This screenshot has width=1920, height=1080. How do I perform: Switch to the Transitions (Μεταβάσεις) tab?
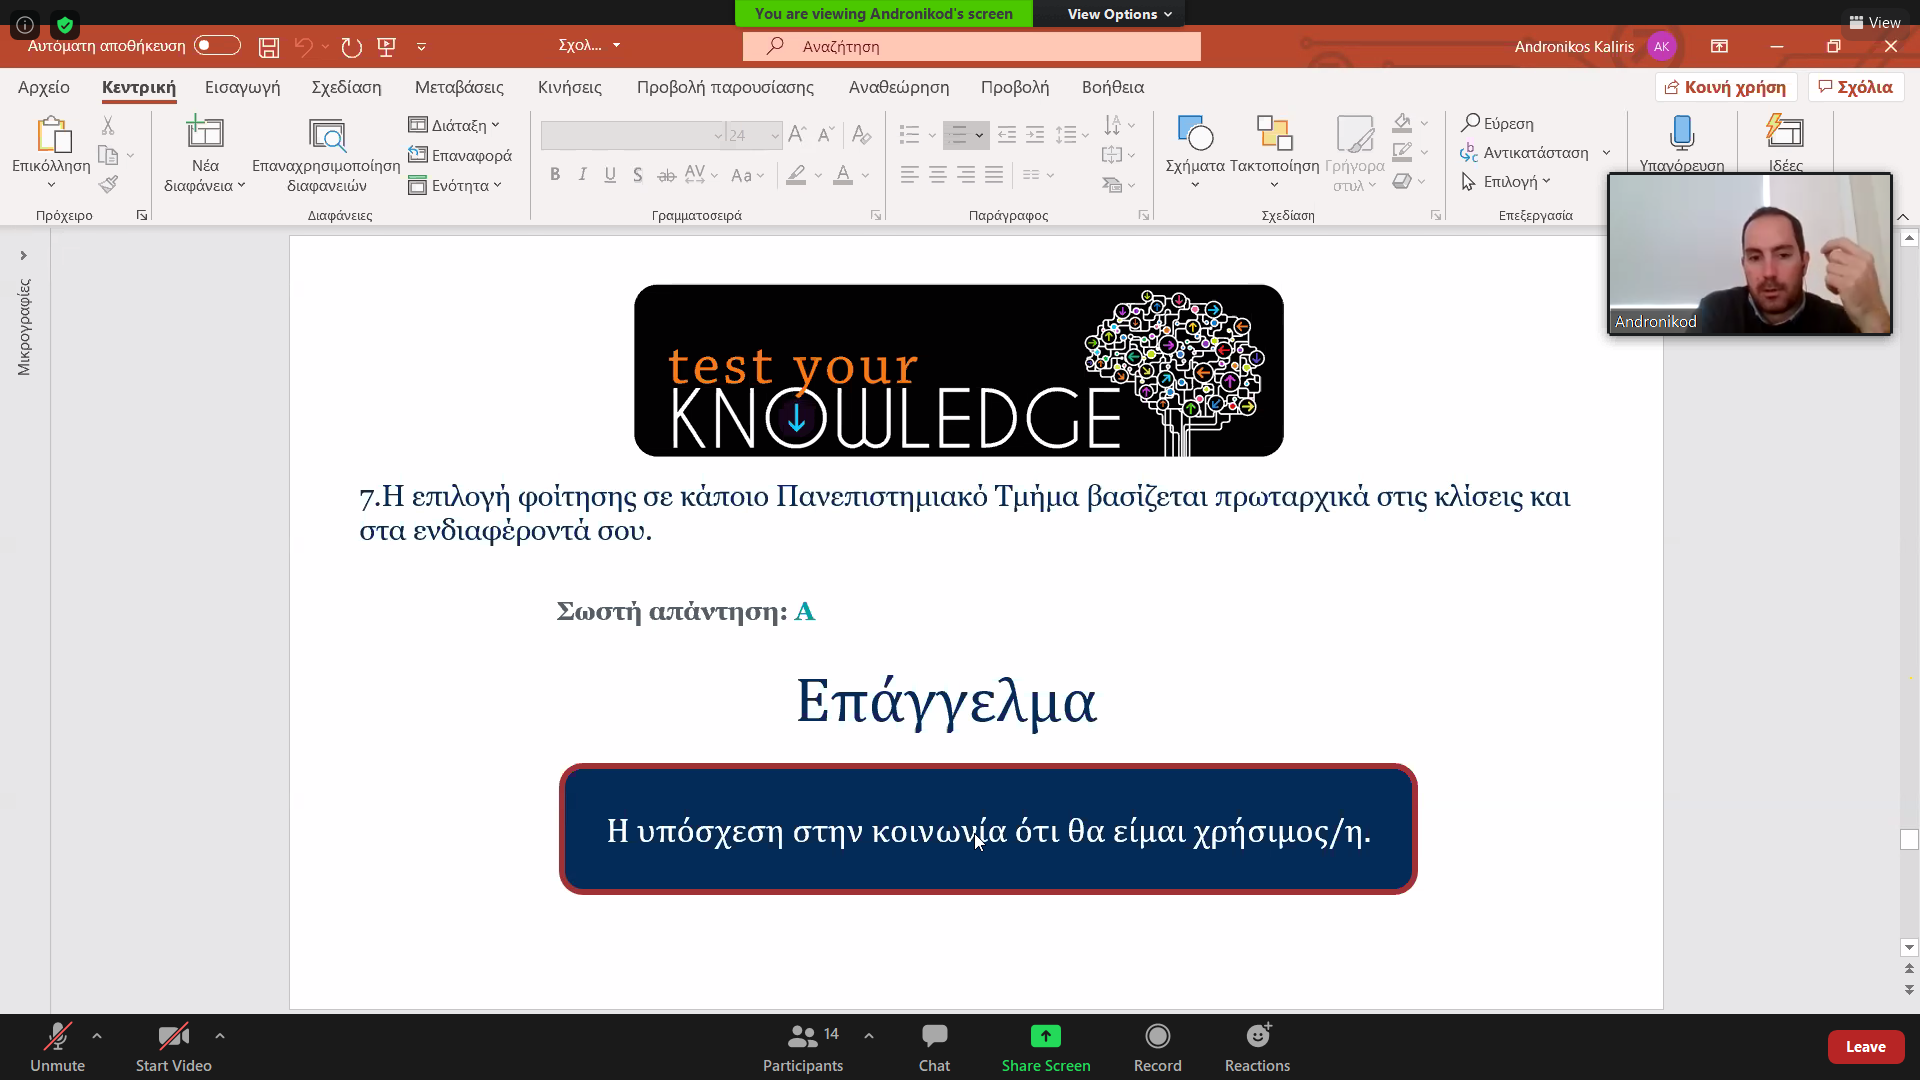click(x=459, y=87)
